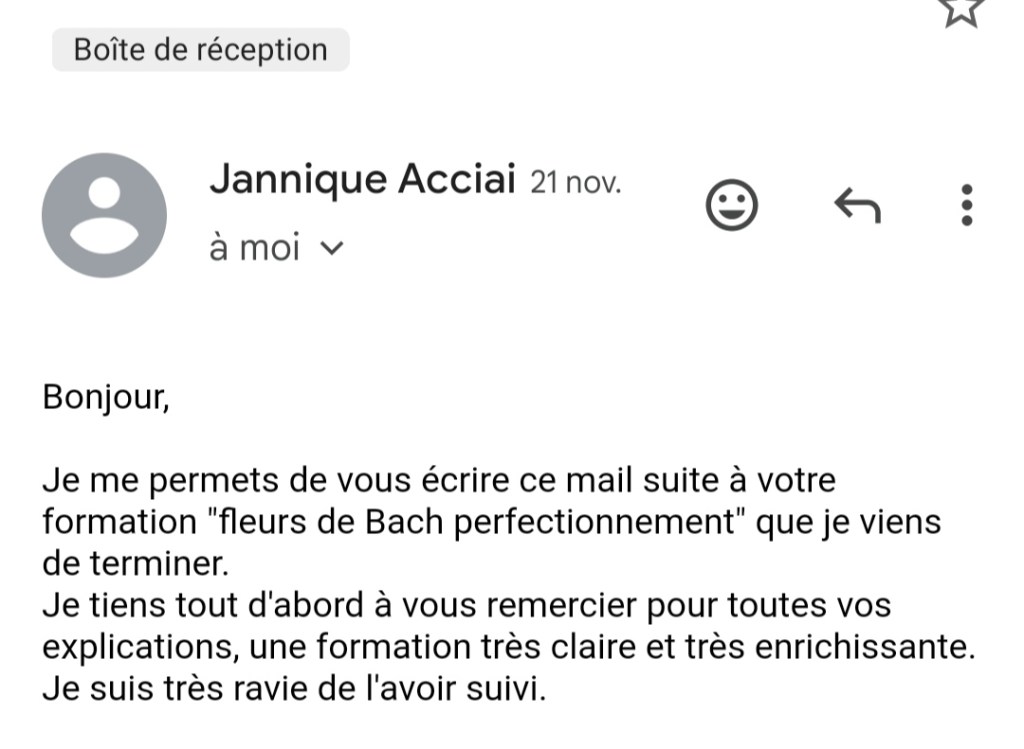
Task: Star this email with the star icon
Action: [961, 10]
